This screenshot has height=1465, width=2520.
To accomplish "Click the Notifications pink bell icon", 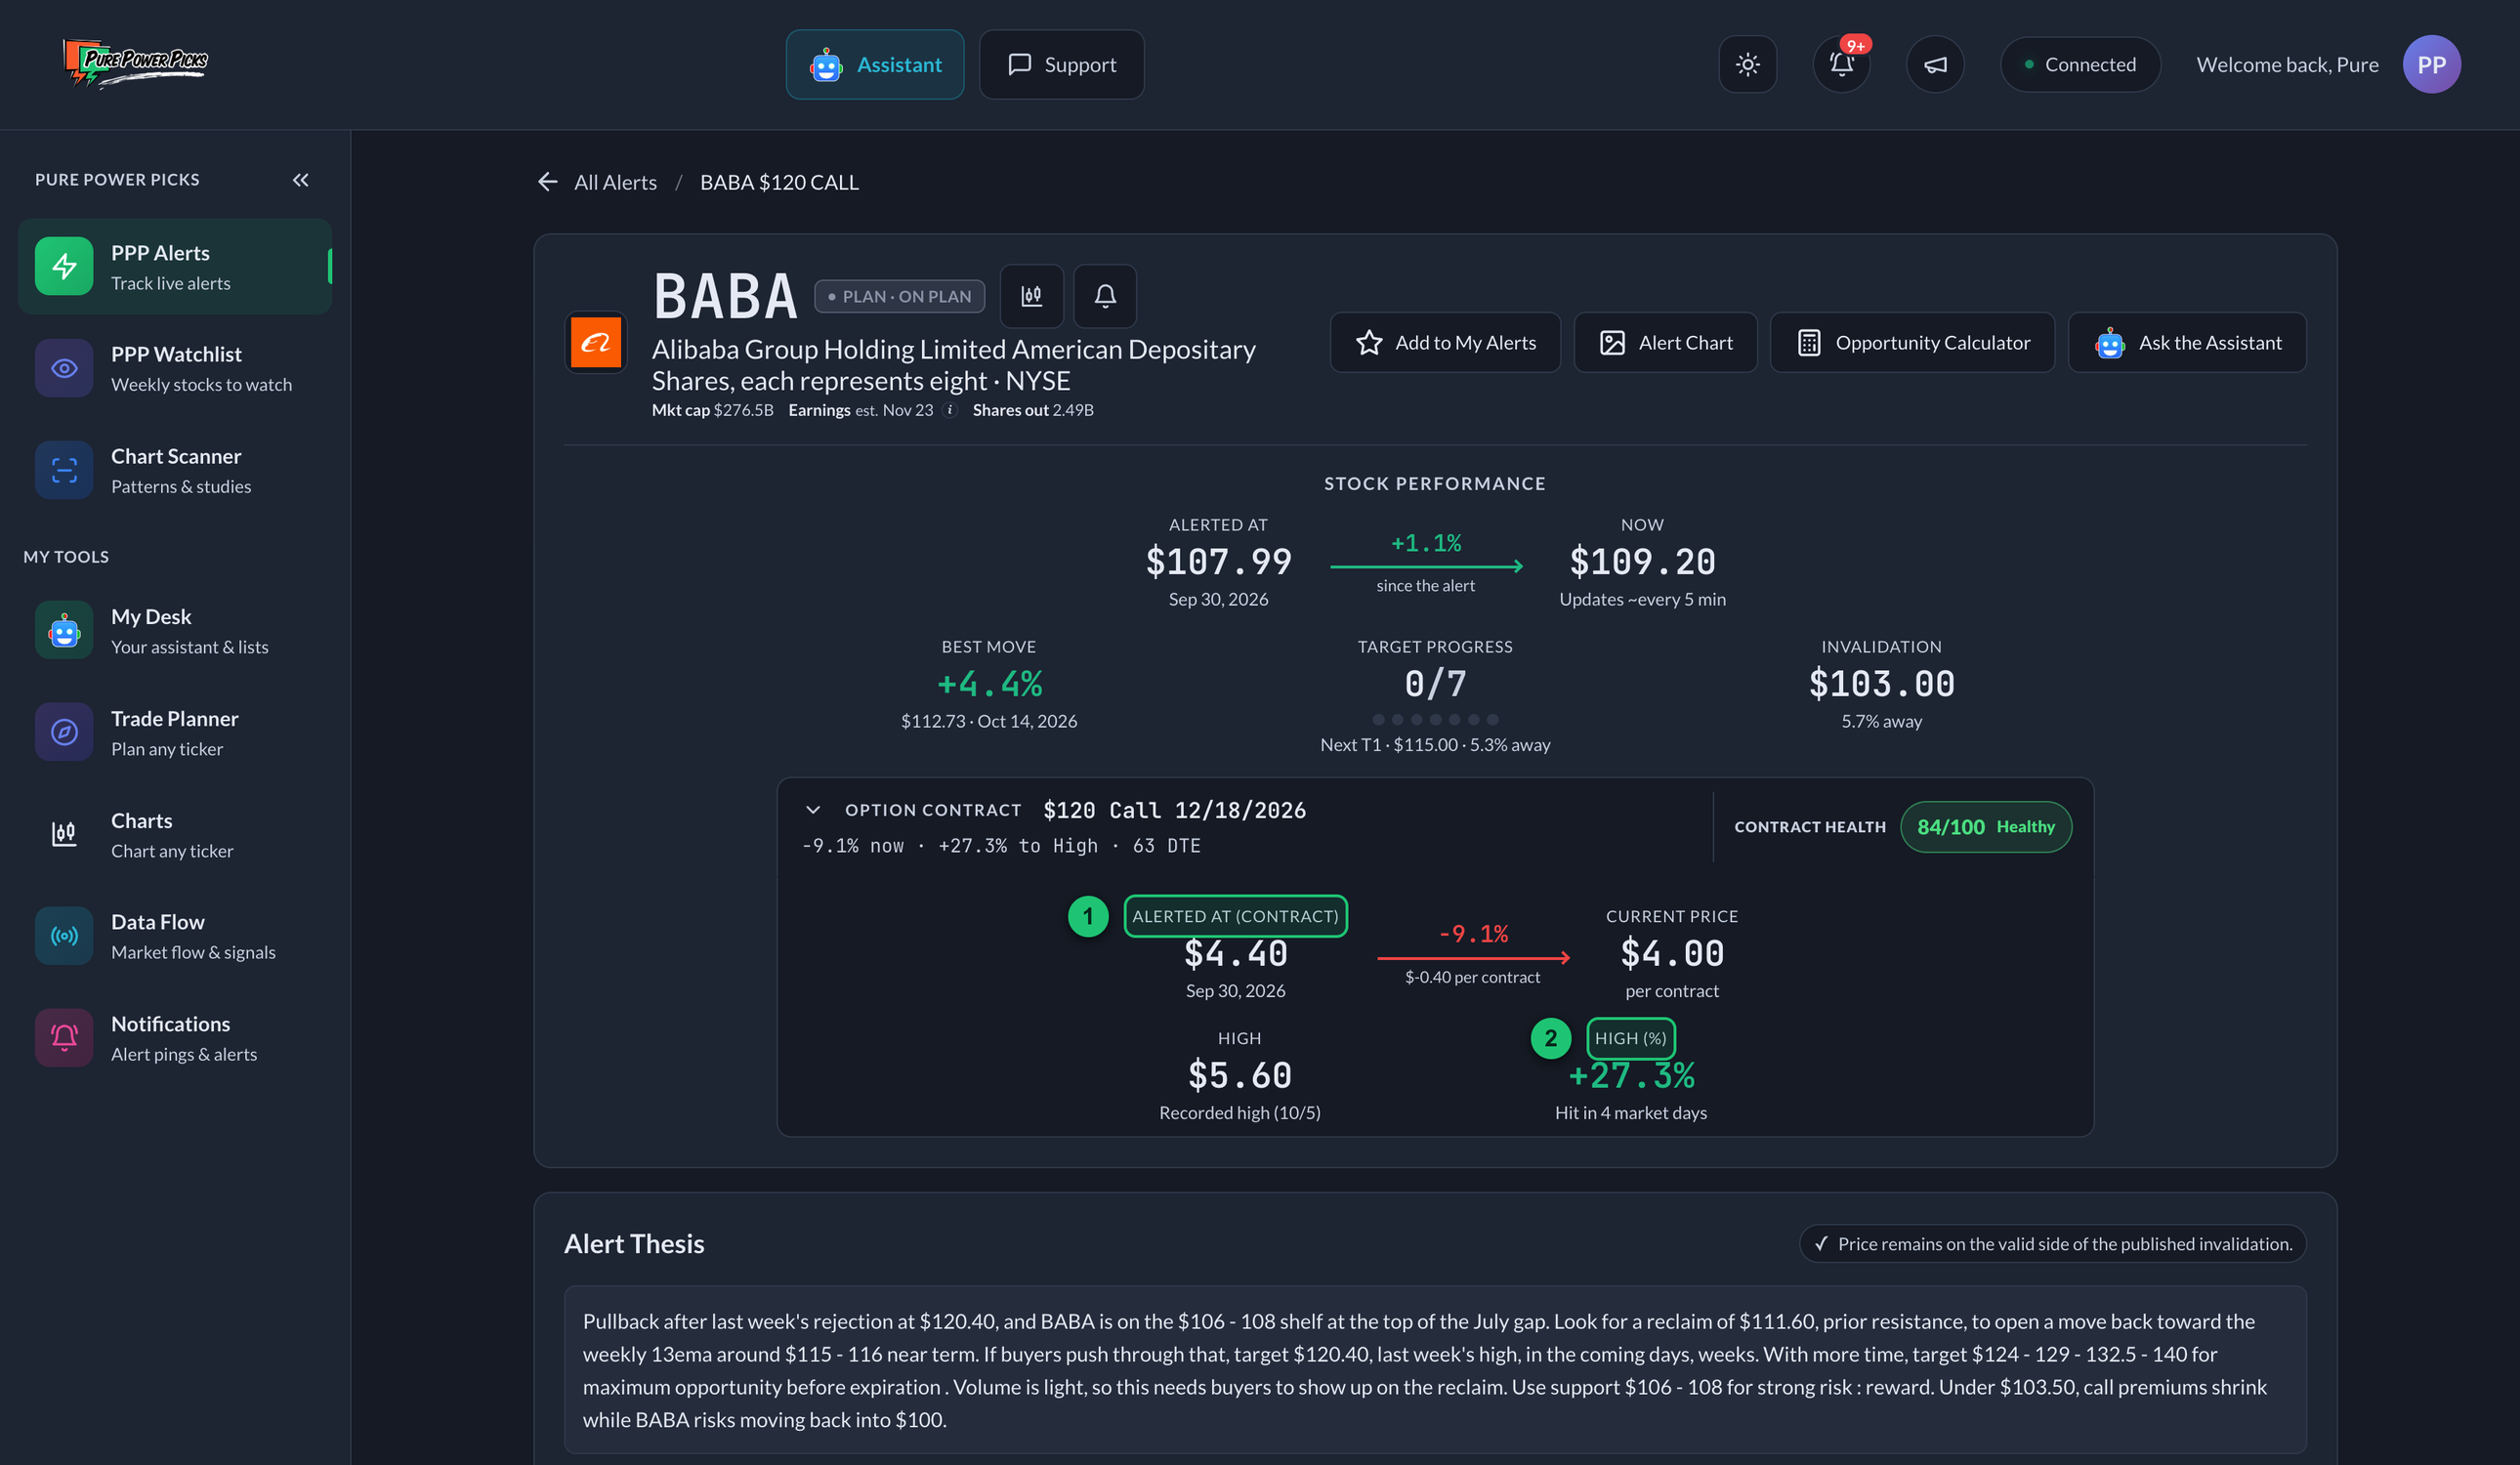I will tap(64, 1038).
